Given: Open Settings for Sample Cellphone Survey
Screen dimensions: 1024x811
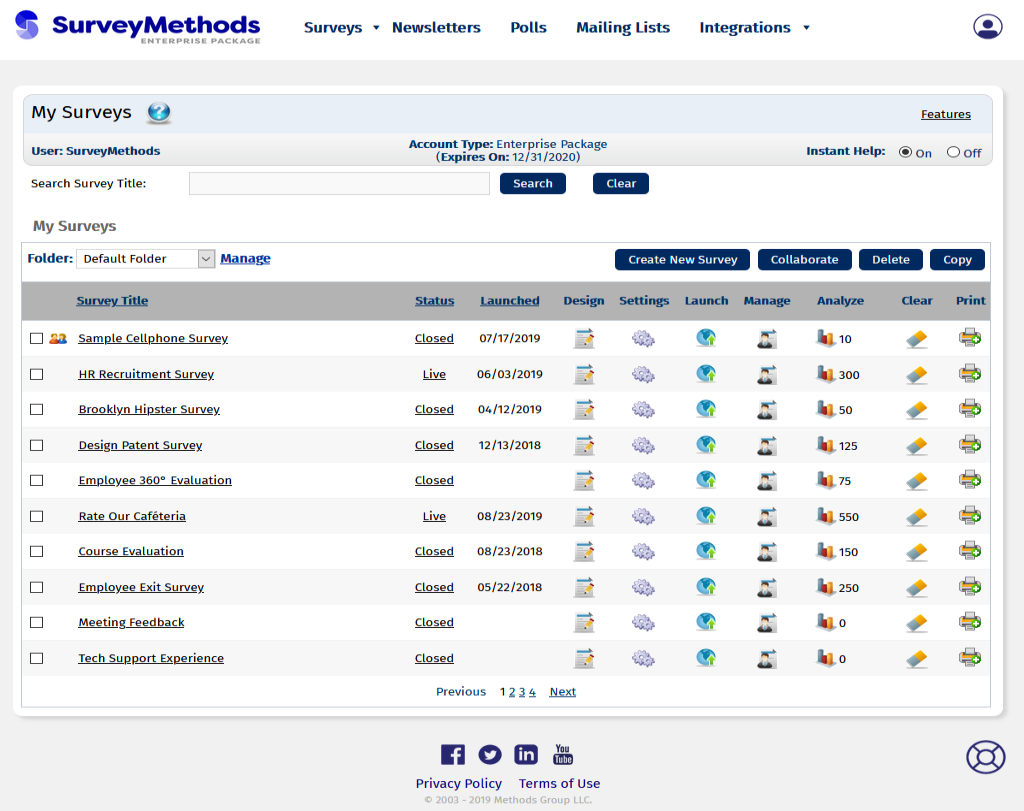Looking at the screenshot, I should tap(643, 338).
